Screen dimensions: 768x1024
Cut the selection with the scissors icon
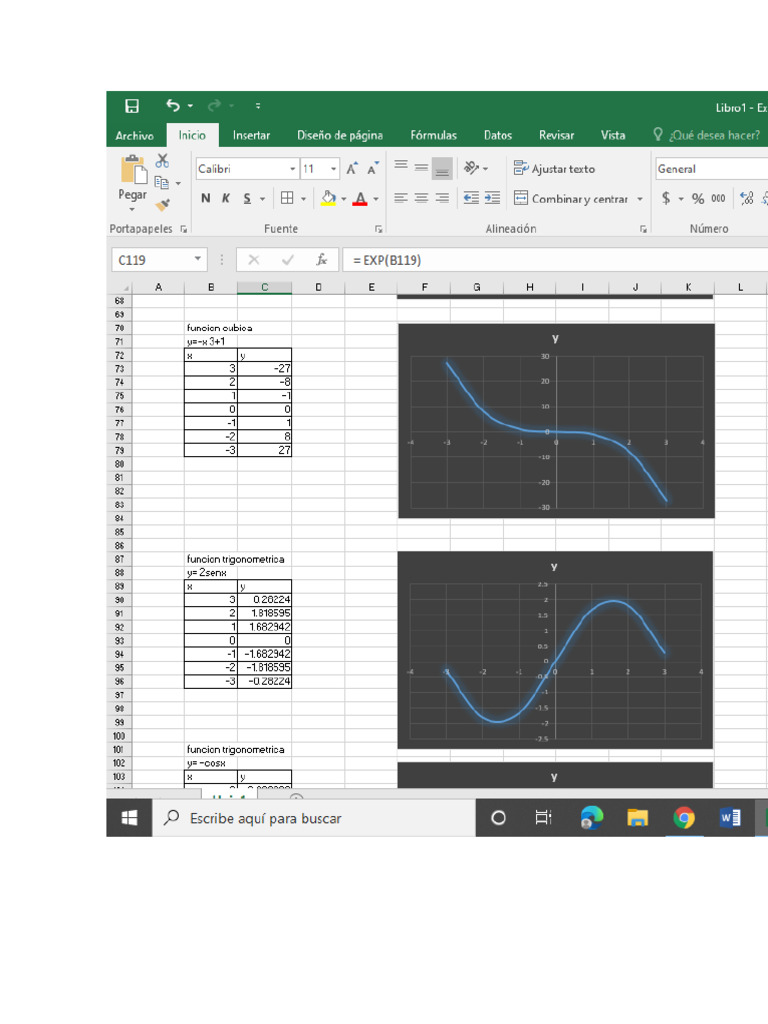coord(163,161)
